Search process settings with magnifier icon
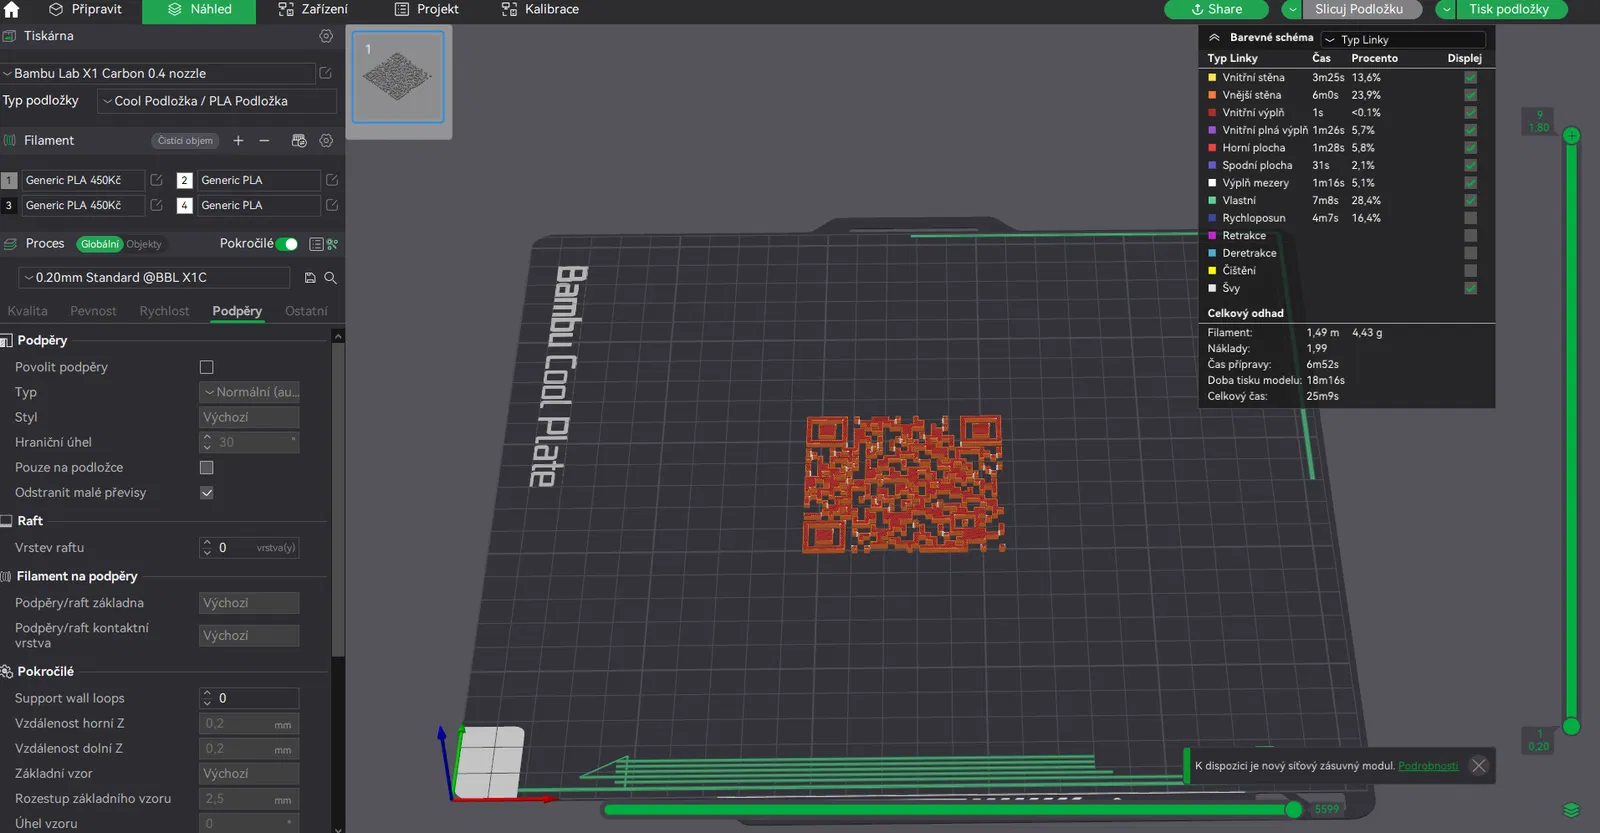Screen dimensions: 1600x833 point(330,278)
